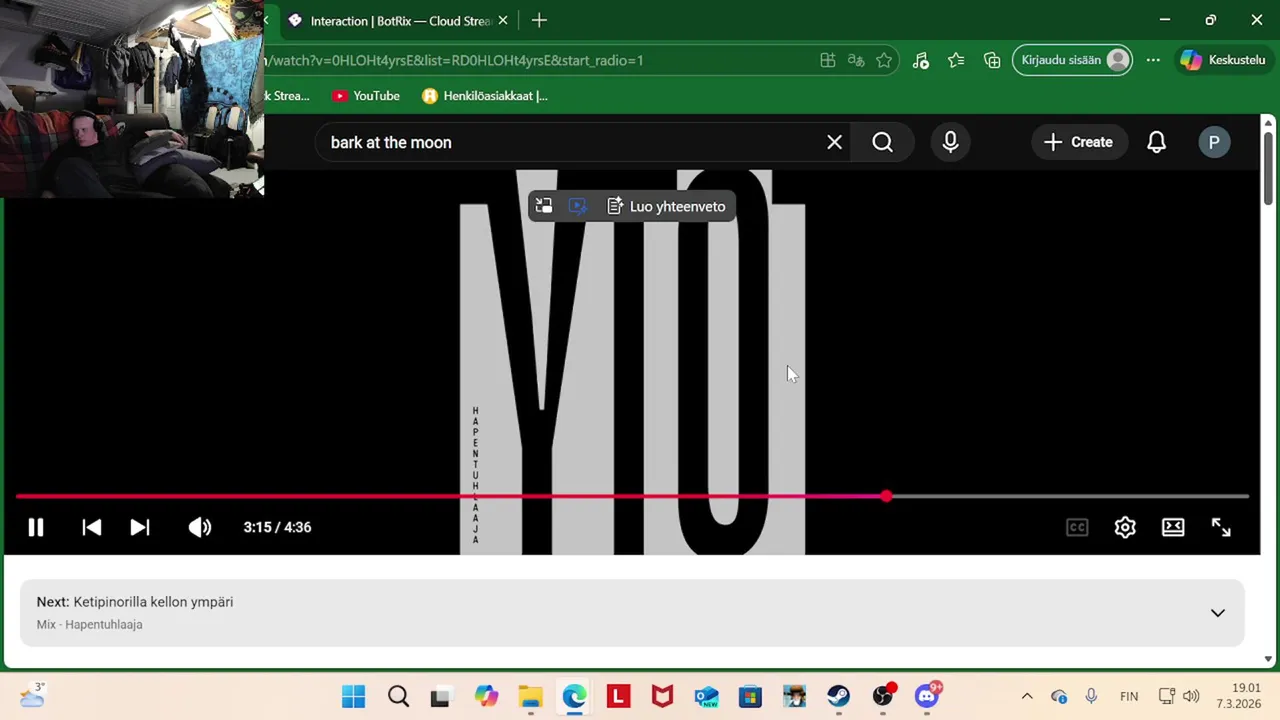
Task: Mute the video volume
Action: click(x=200, y=527)
